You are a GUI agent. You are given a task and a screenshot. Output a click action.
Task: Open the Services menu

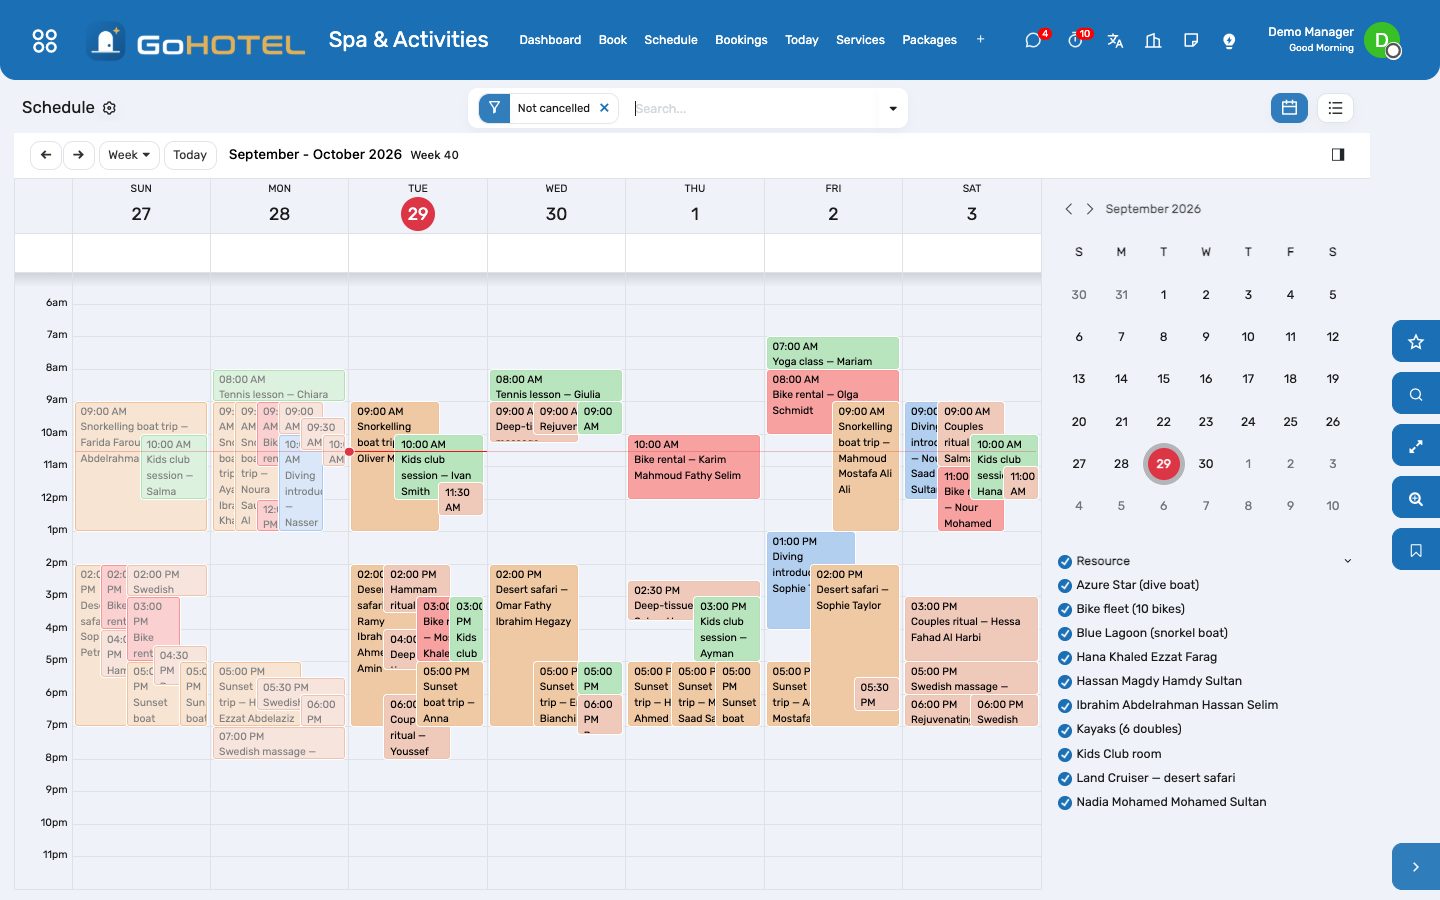(860, 40)
